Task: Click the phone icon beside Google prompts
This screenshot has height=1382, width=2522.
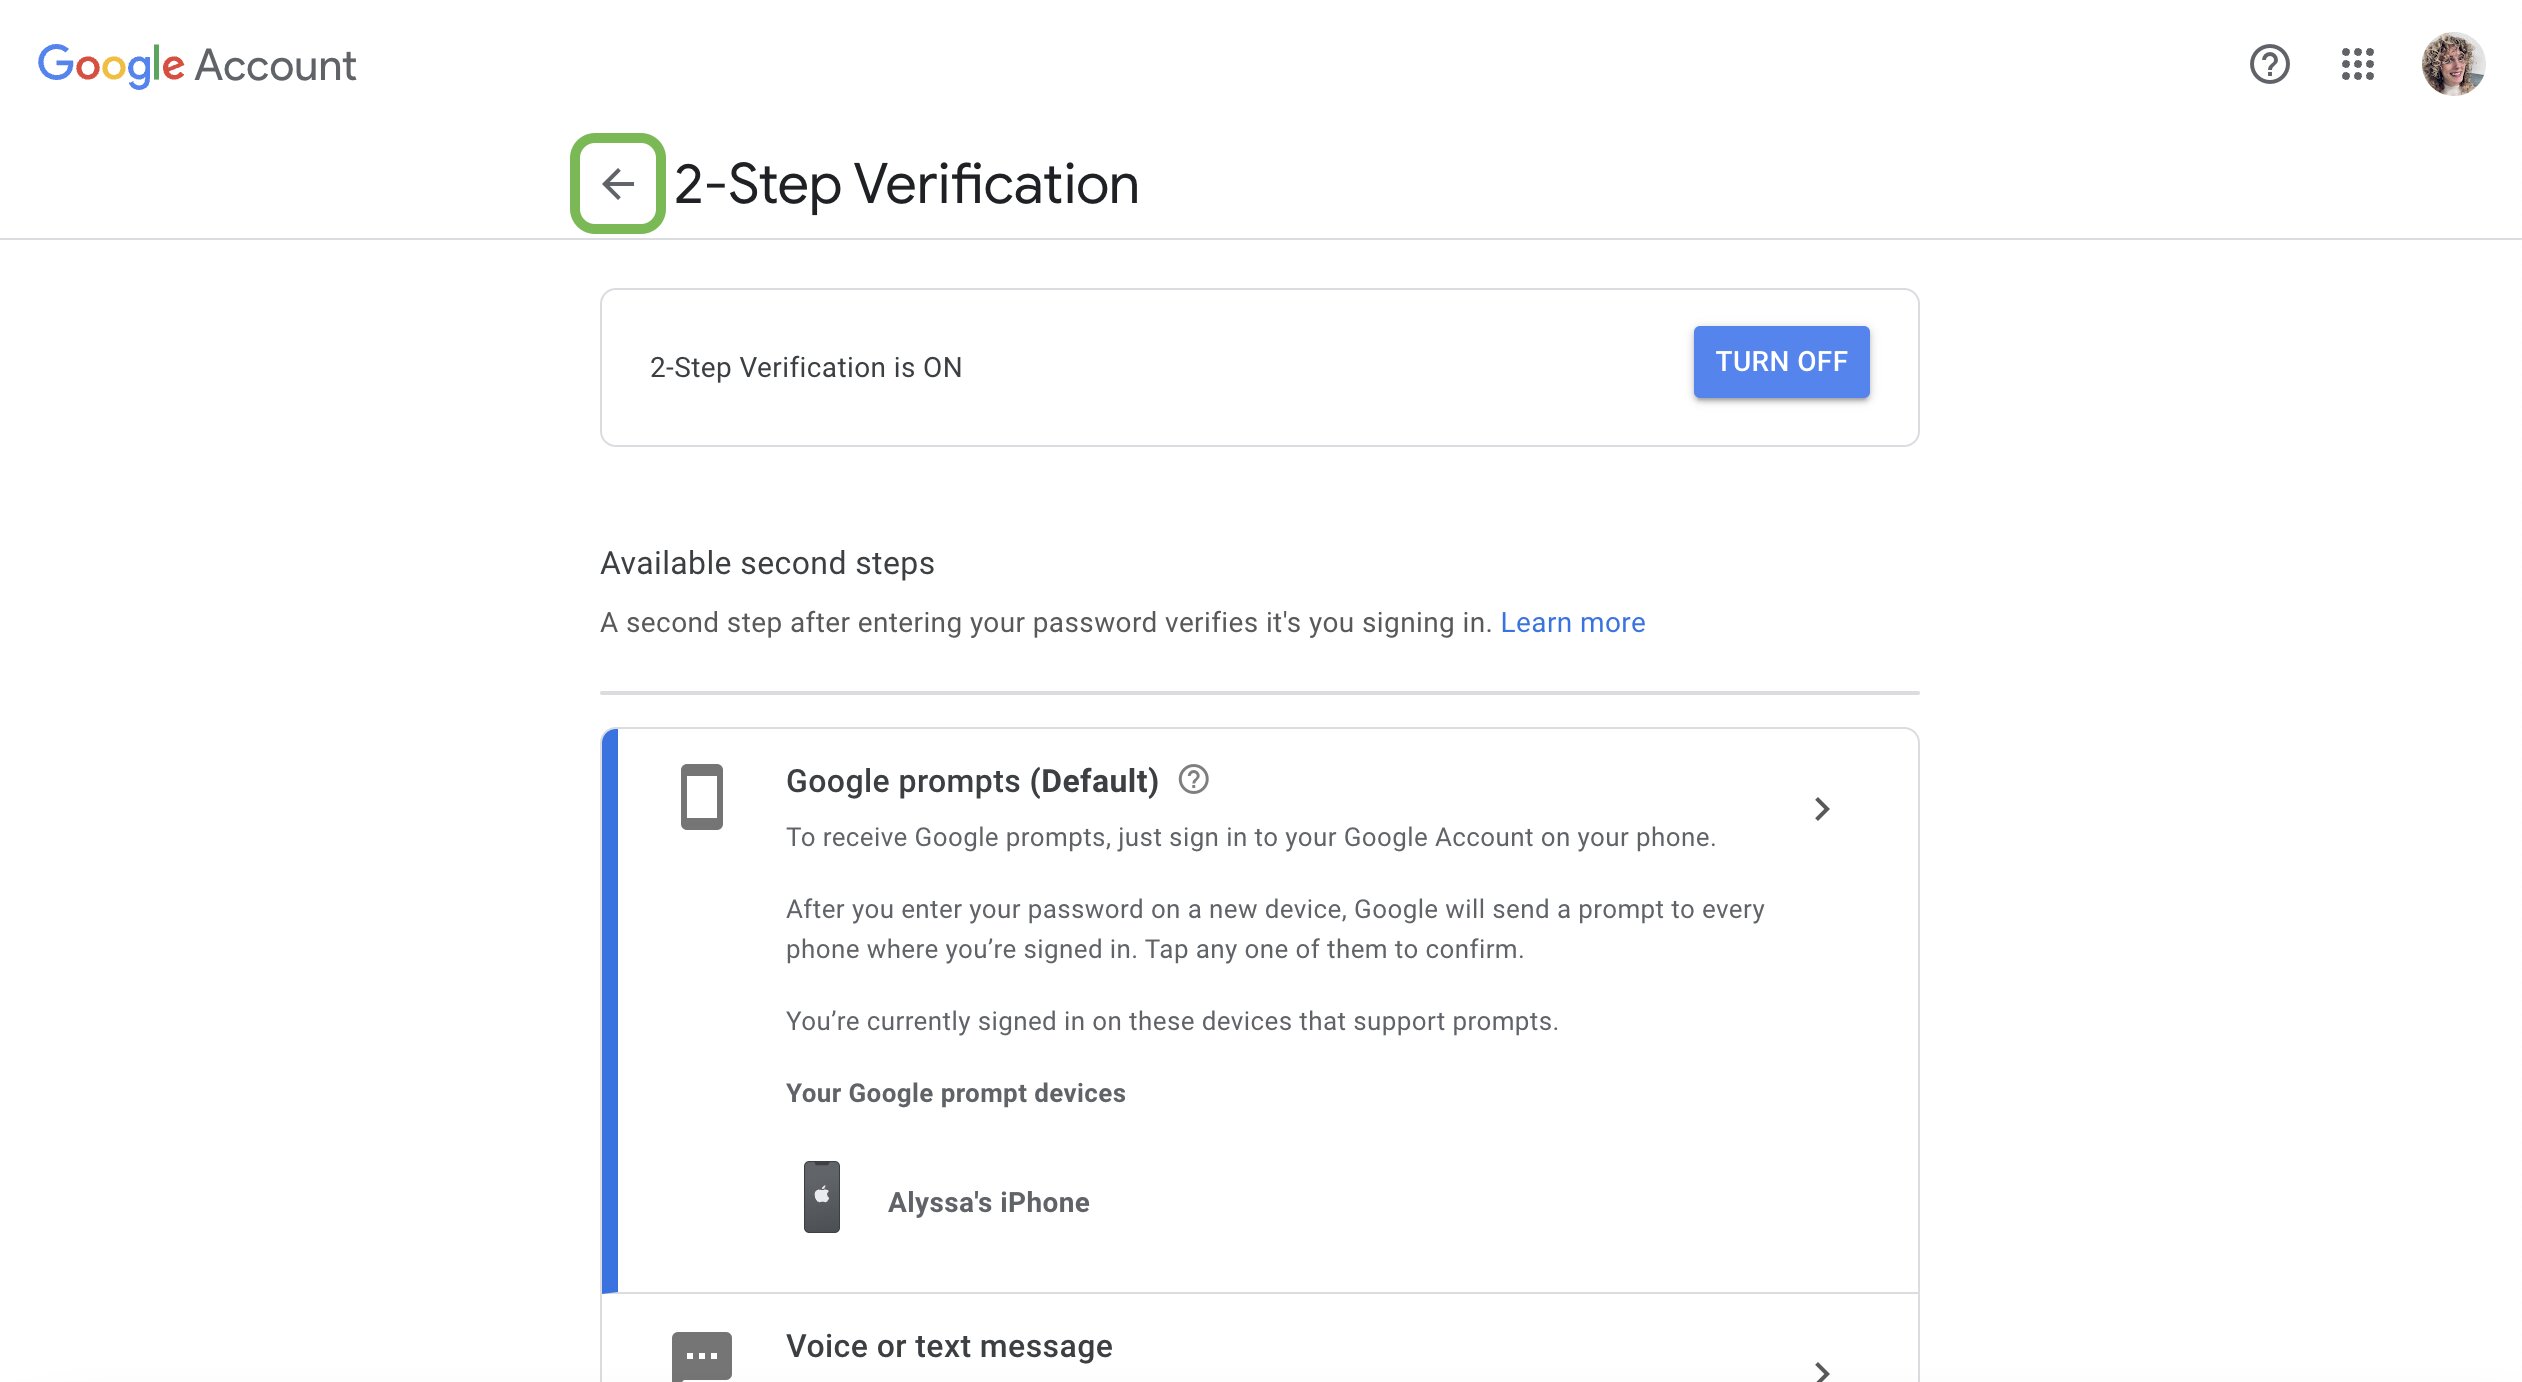Action: tap(701, 797)
